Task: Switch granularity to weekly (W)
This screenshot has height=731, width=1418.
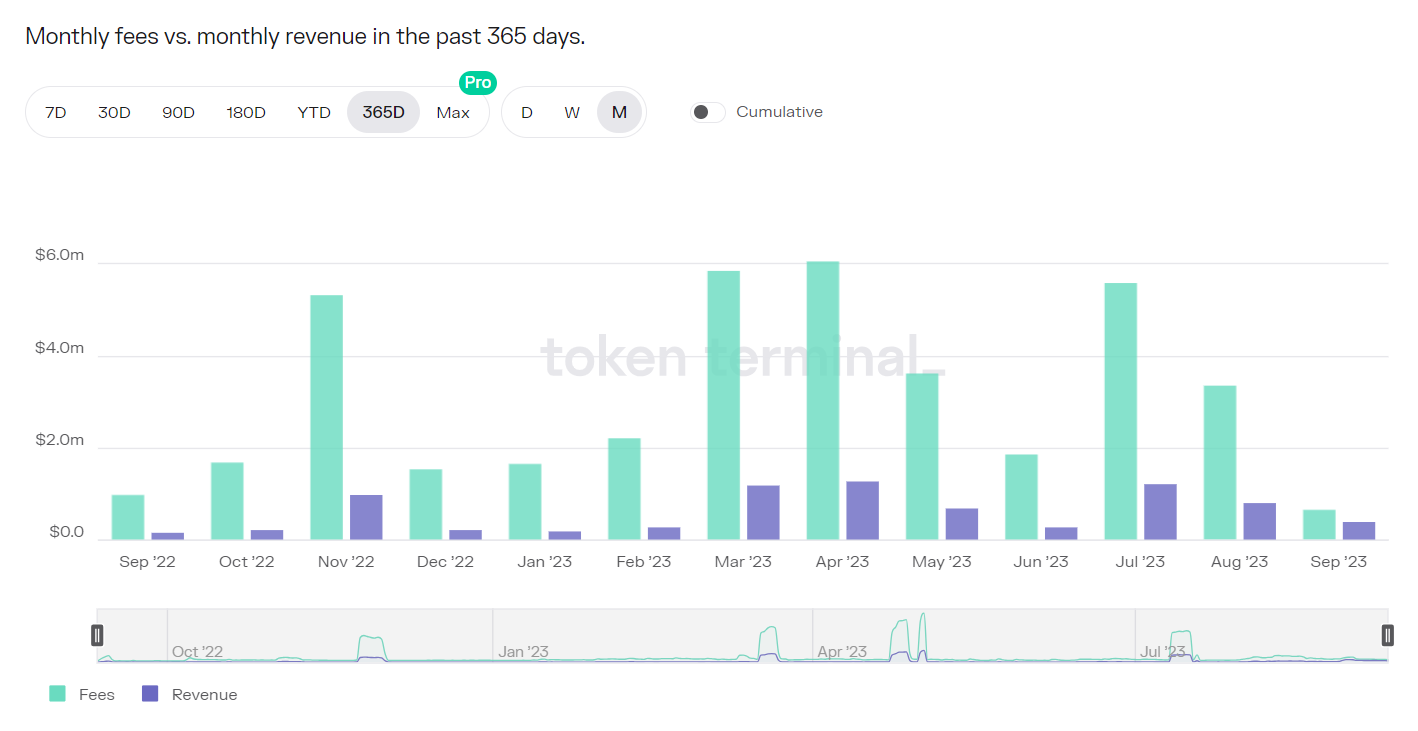Action: pos(572,112)
